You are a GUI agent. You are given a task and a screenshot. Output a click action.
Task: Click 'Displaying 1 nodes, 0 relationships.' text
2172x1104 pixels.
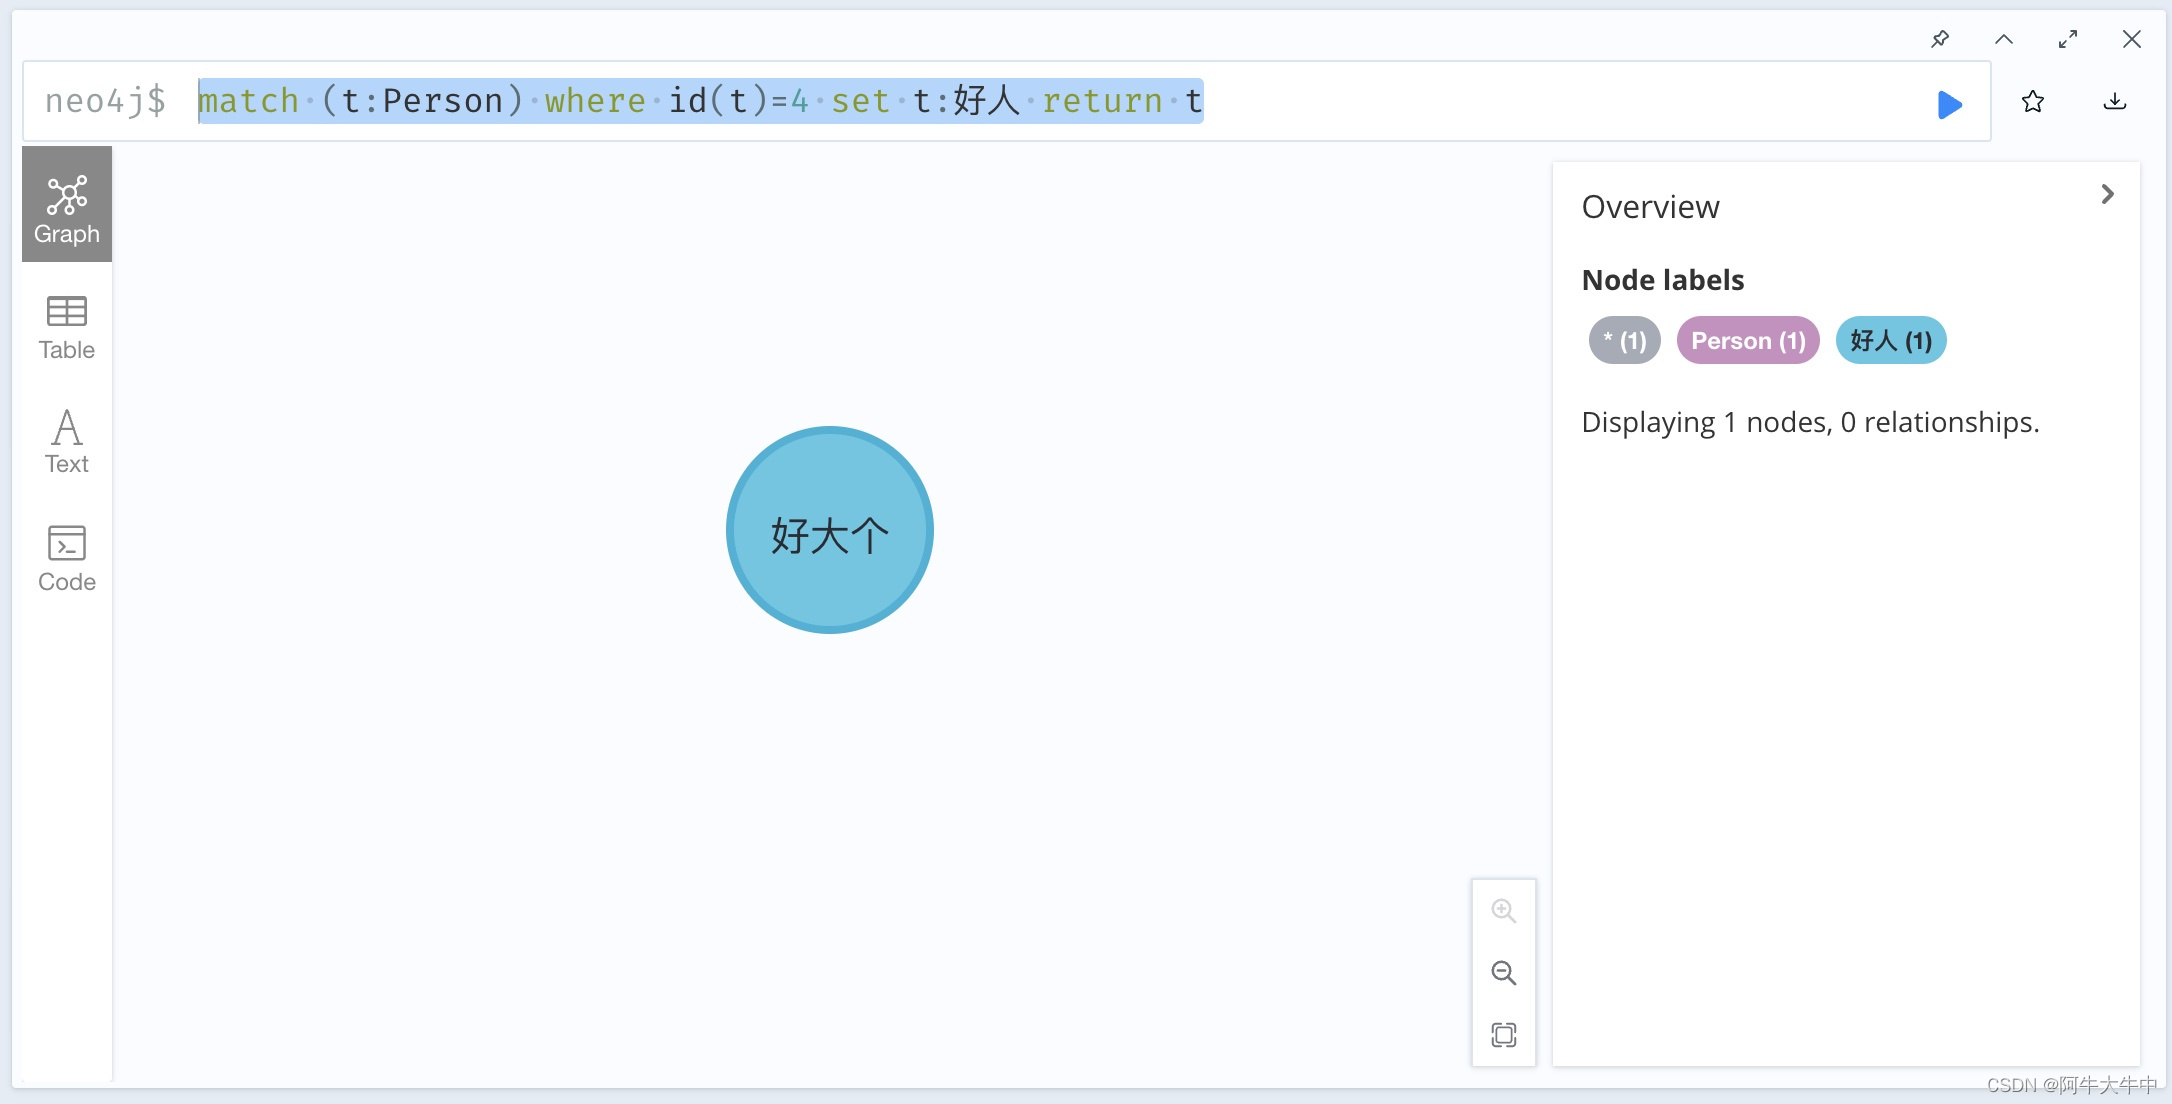click(1810, 422)
